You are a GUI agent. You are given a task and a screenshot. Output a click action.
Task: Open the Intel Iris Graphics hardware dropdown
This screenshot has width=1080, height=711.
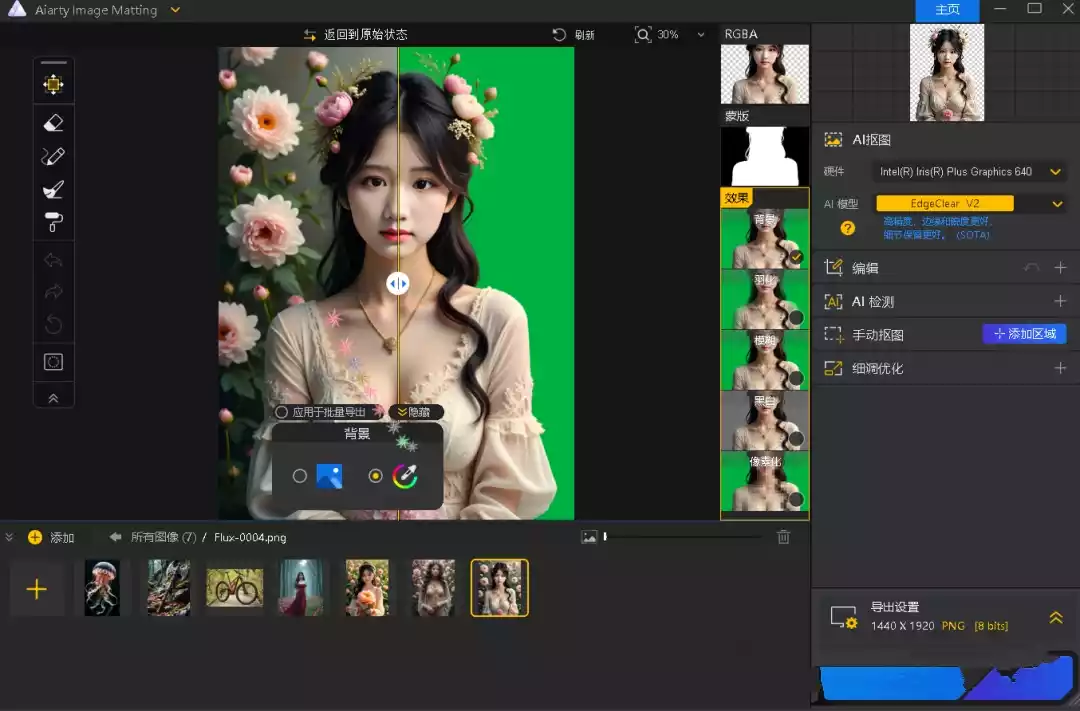[1056, 171]
